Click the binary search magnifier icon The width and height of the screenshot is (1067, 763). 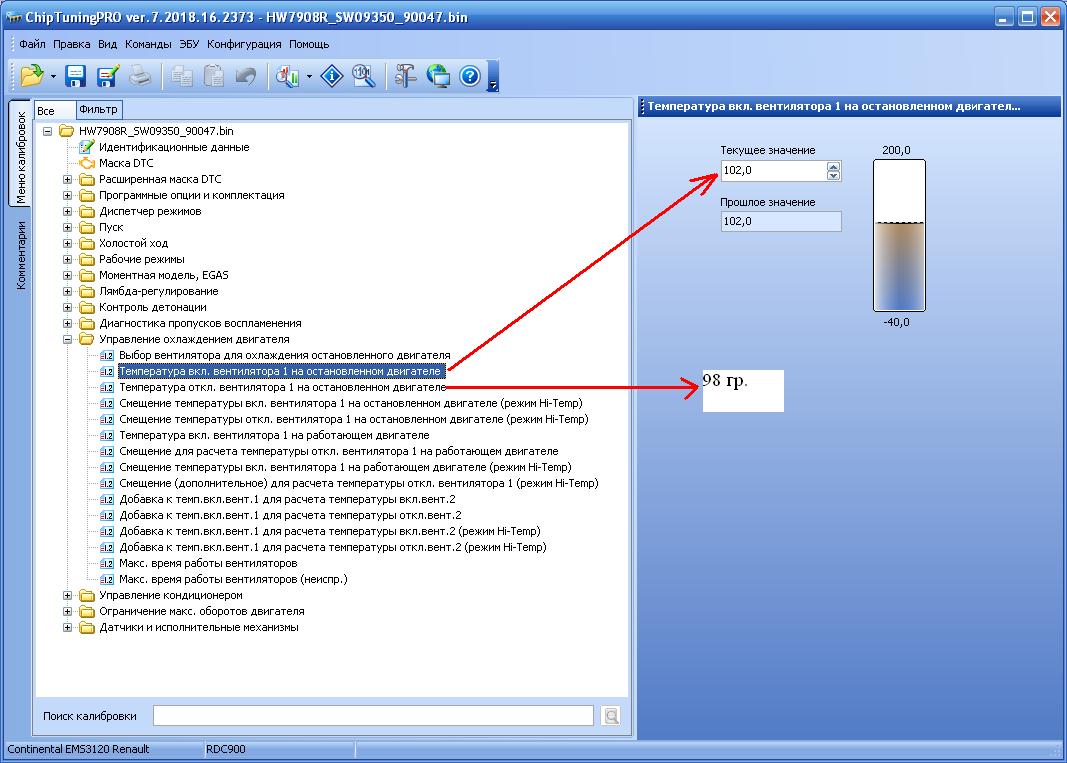pyautogui.click(x=364, y=76)
